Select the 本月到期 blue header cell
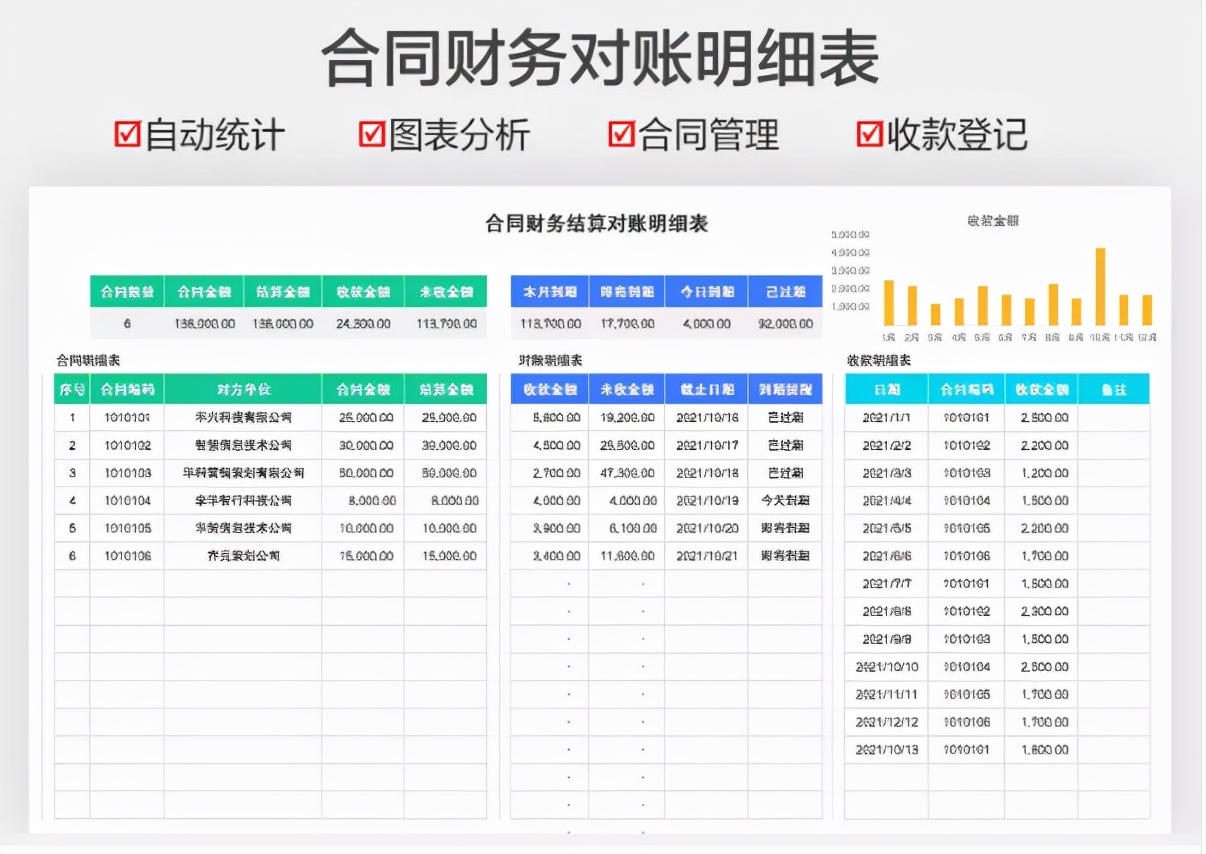 click(x=549, y=291)
